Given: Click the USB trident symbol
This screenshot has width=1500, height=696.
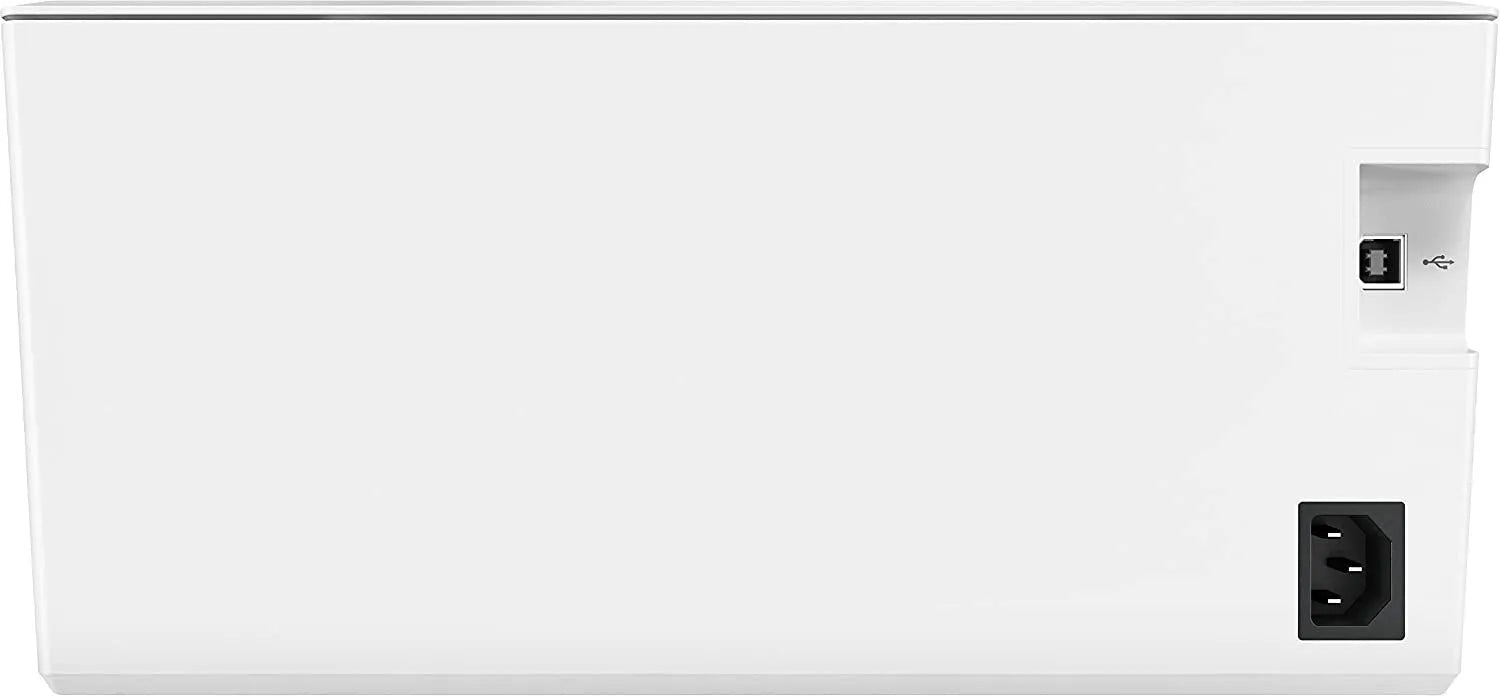Looking at the screenshot, I should [1439, 263].
